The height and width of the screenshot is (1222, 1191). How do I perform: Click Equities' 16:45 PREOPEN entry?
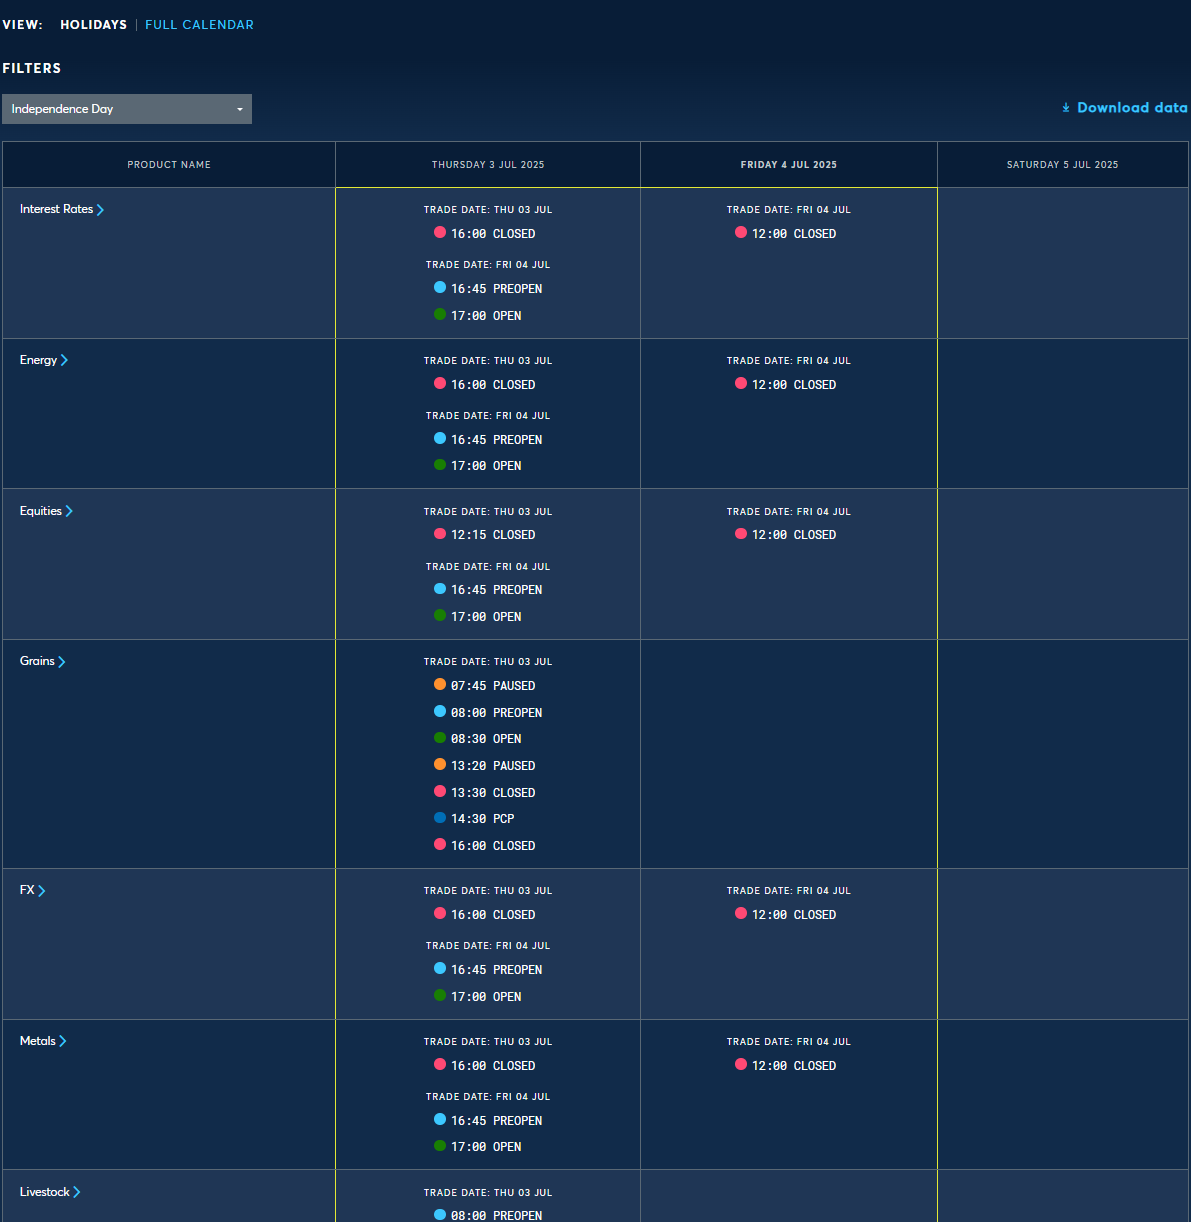pyautogui.click(x=488, y=589)
